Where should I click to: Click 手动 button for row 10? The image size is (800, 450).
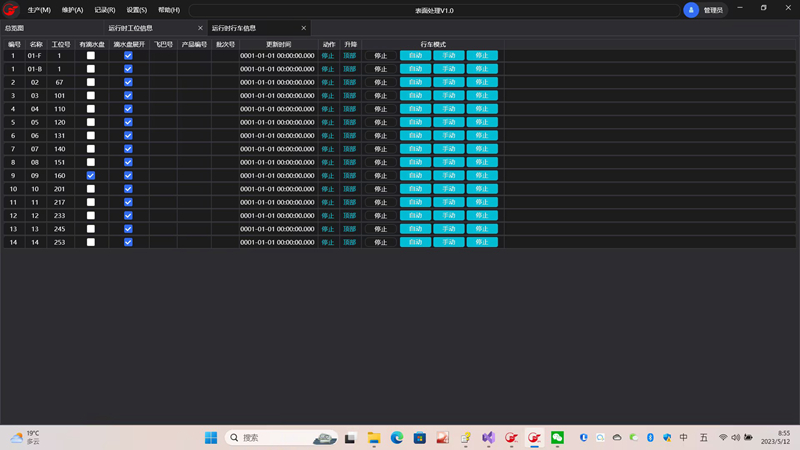448,189
